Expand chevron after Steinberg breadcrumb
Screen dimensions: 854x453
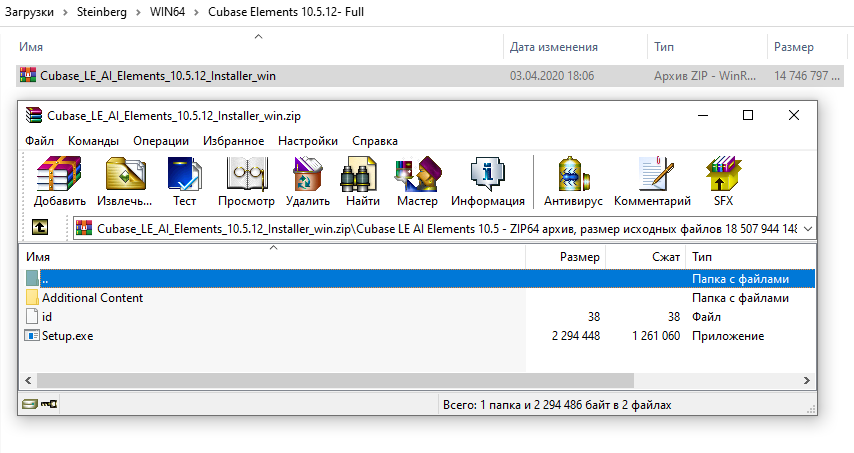pyautogui.click(x=138, y=13)
